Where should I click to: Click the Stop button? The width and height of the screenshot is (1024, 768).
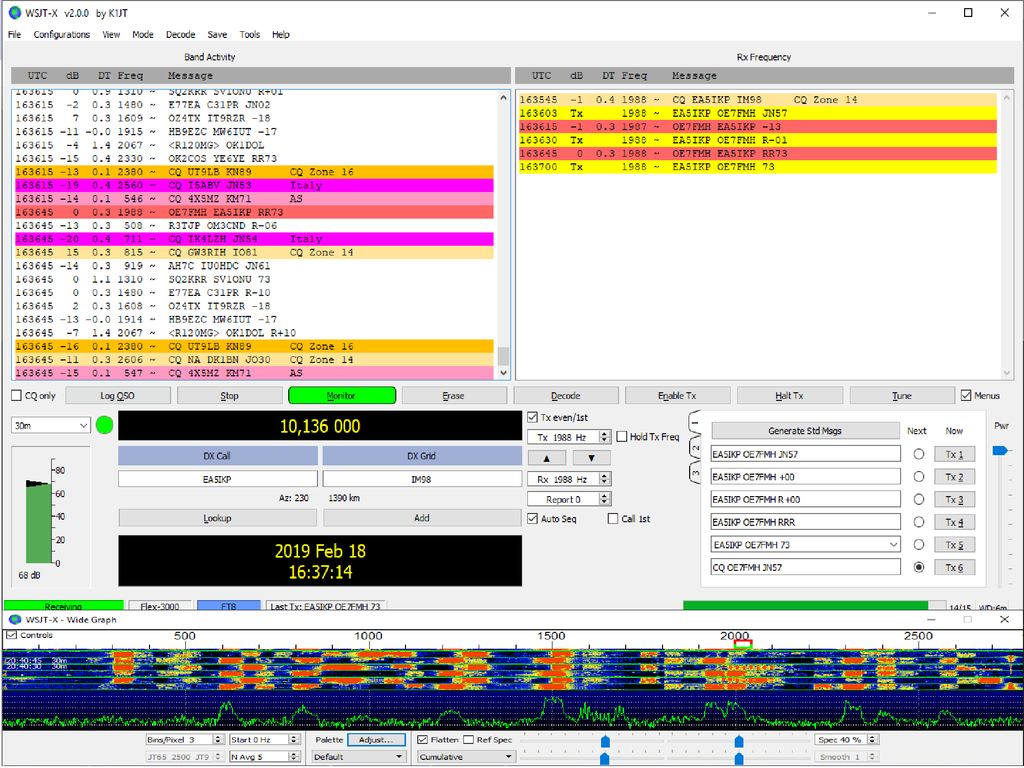point(229,396)
